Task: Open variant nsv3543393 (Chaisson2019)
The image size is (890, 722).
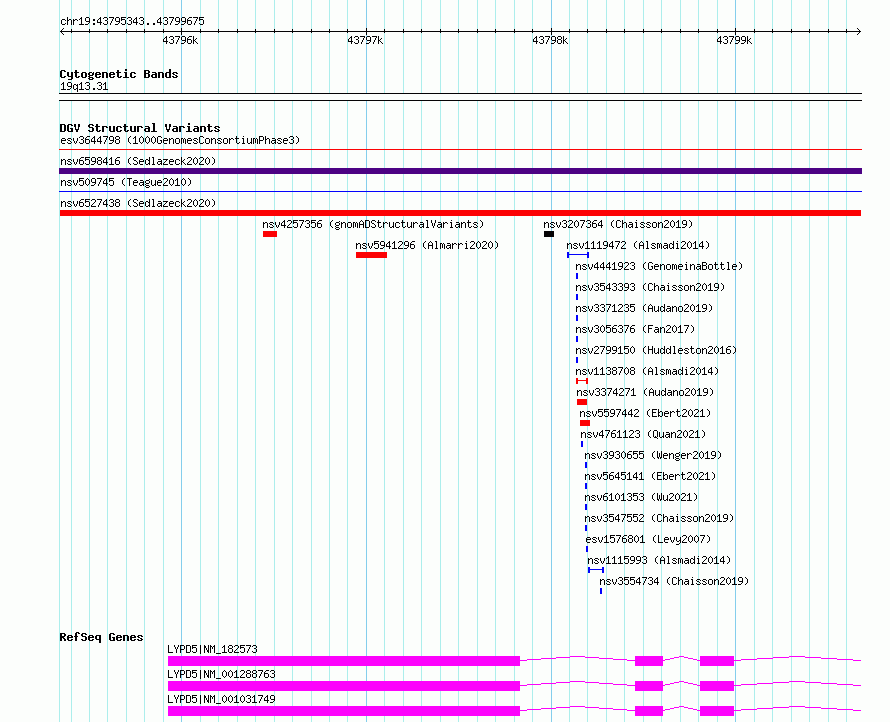Action: tap(650, 287)
